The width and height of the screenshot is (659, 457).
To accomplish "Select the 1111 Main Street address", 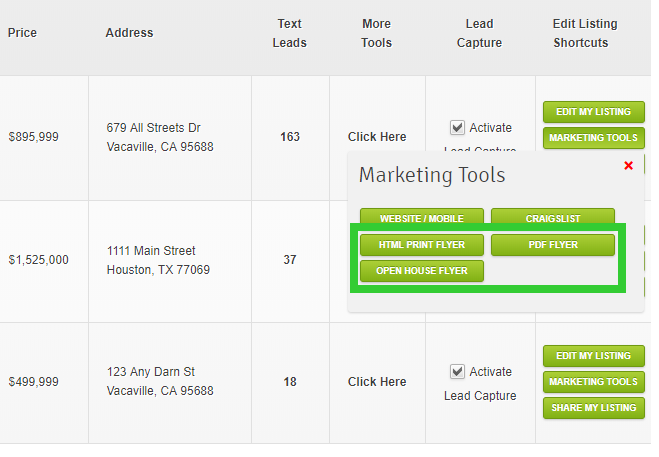I will (158, 260).
